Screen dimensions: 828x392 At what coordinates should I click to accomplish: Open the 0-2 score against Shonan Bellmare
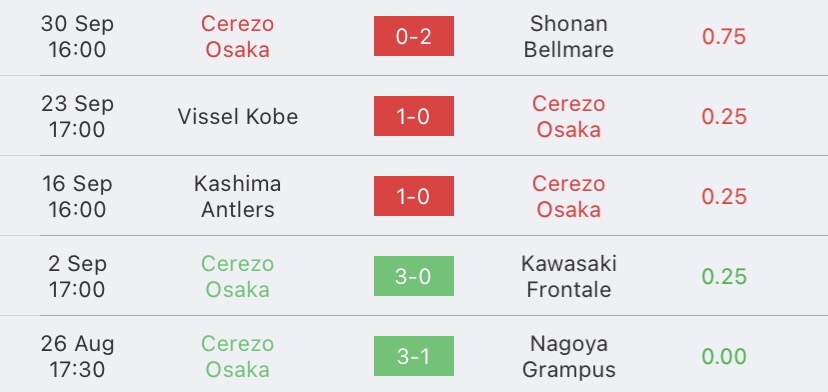click(x=413, y=36)
